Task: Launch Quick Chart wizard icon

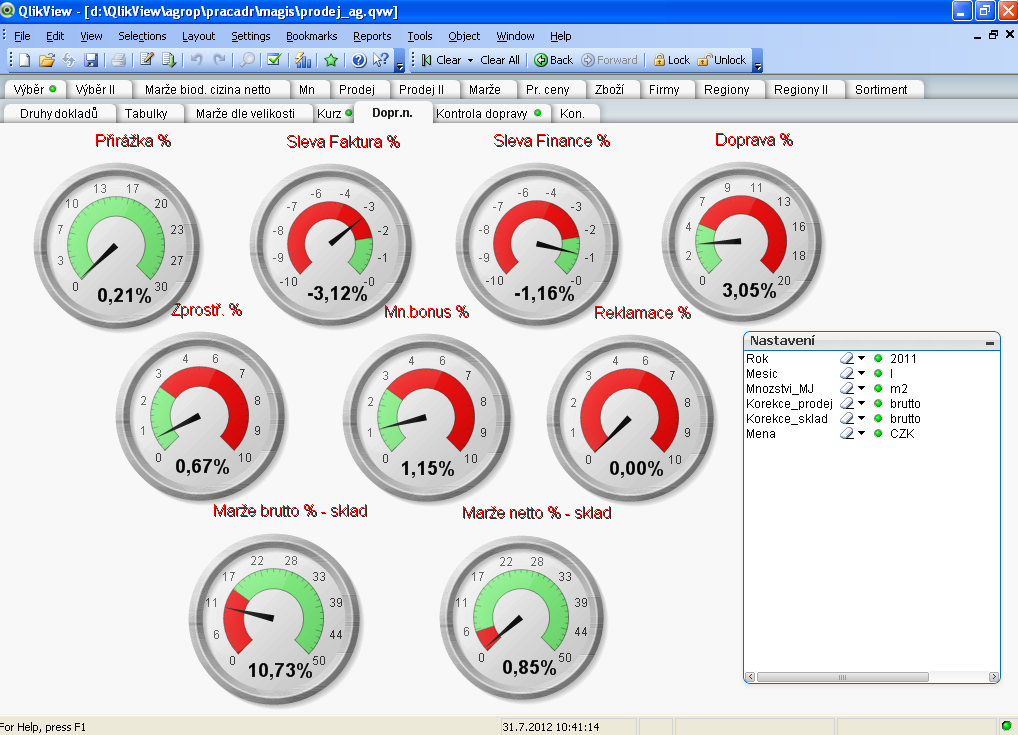Action: (303, 60)
